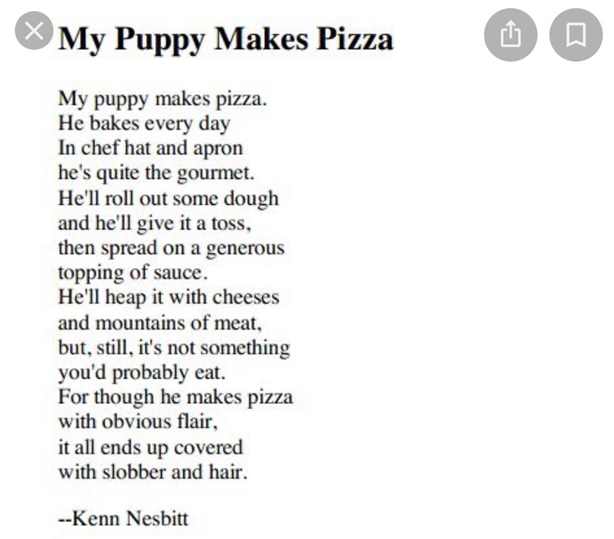Select the line "He'll heap it with cheeses"
The image size is (614, 539).
[169, 297]
